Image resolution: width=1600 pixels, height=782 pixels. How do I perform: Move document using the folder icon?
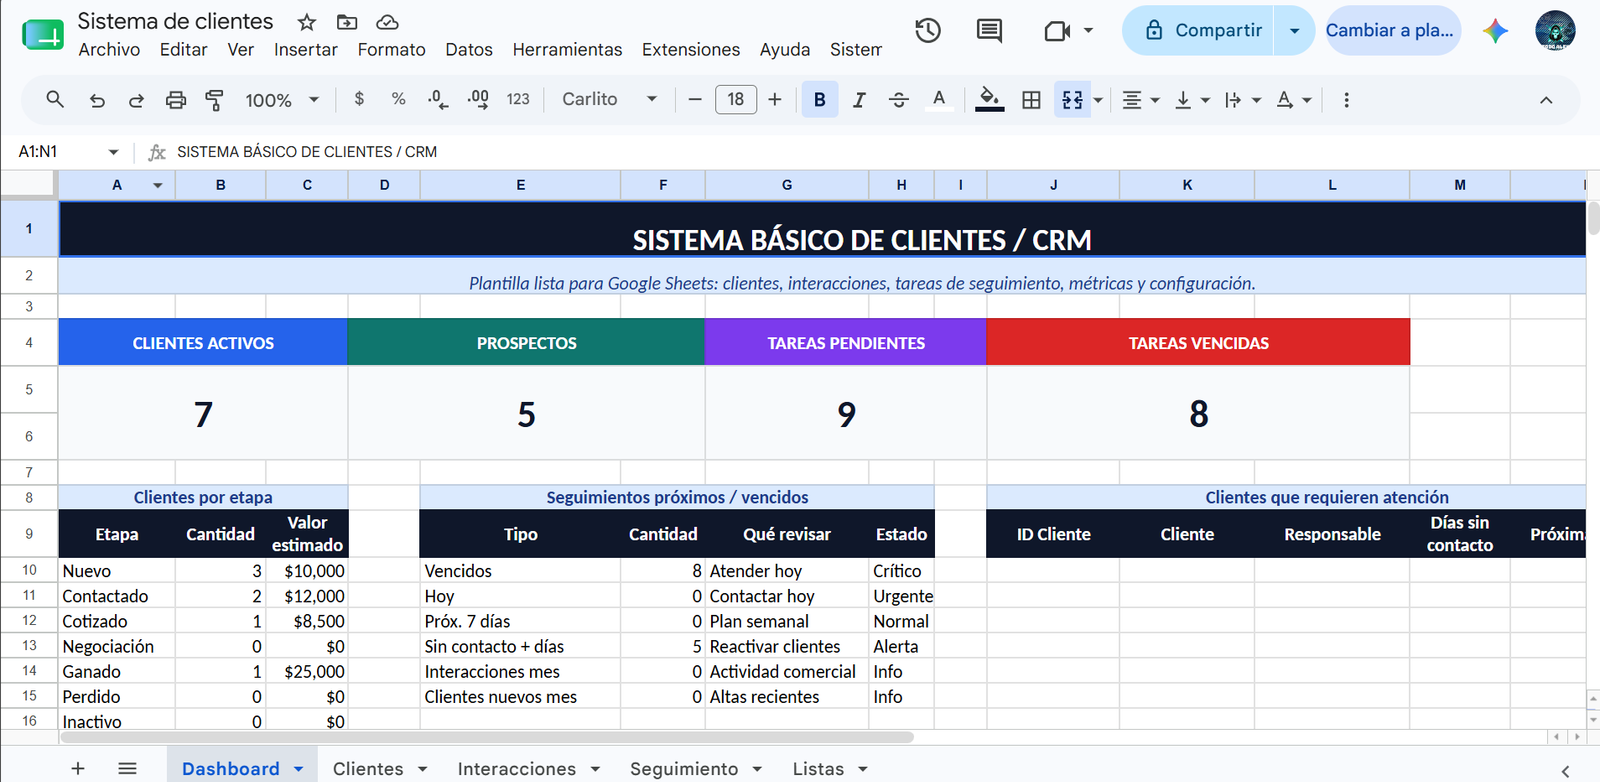tap(347, 22)
